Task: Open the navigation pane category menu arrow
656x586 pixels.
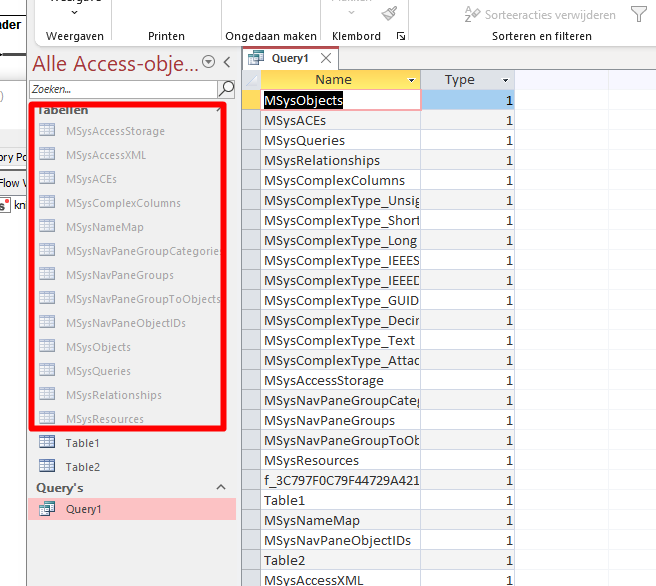Action: [208, 62]
